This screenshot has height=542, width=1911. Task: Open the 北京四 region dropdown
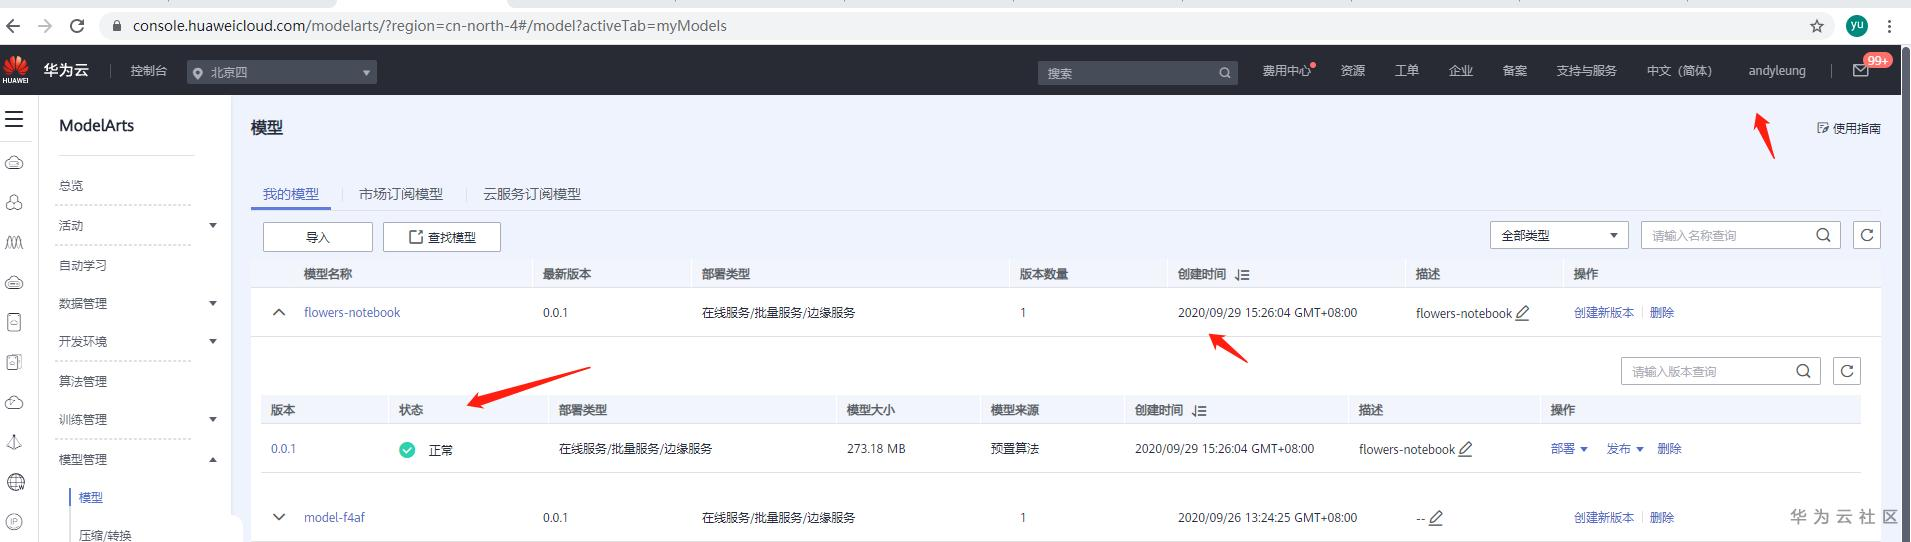(x=282, y=72)
